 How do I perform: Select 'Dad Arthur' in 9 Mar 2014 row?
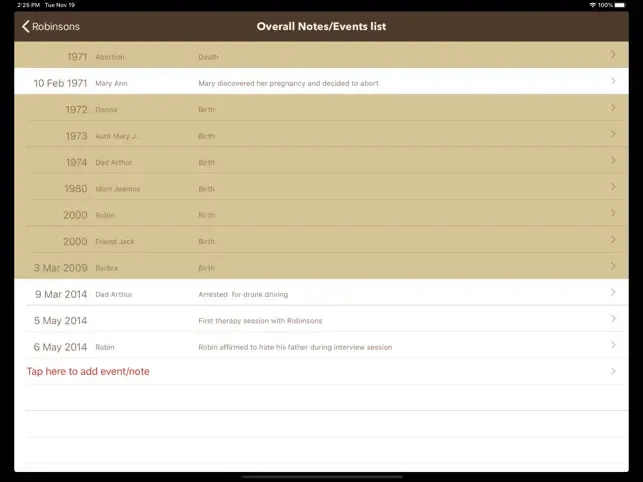114,295
